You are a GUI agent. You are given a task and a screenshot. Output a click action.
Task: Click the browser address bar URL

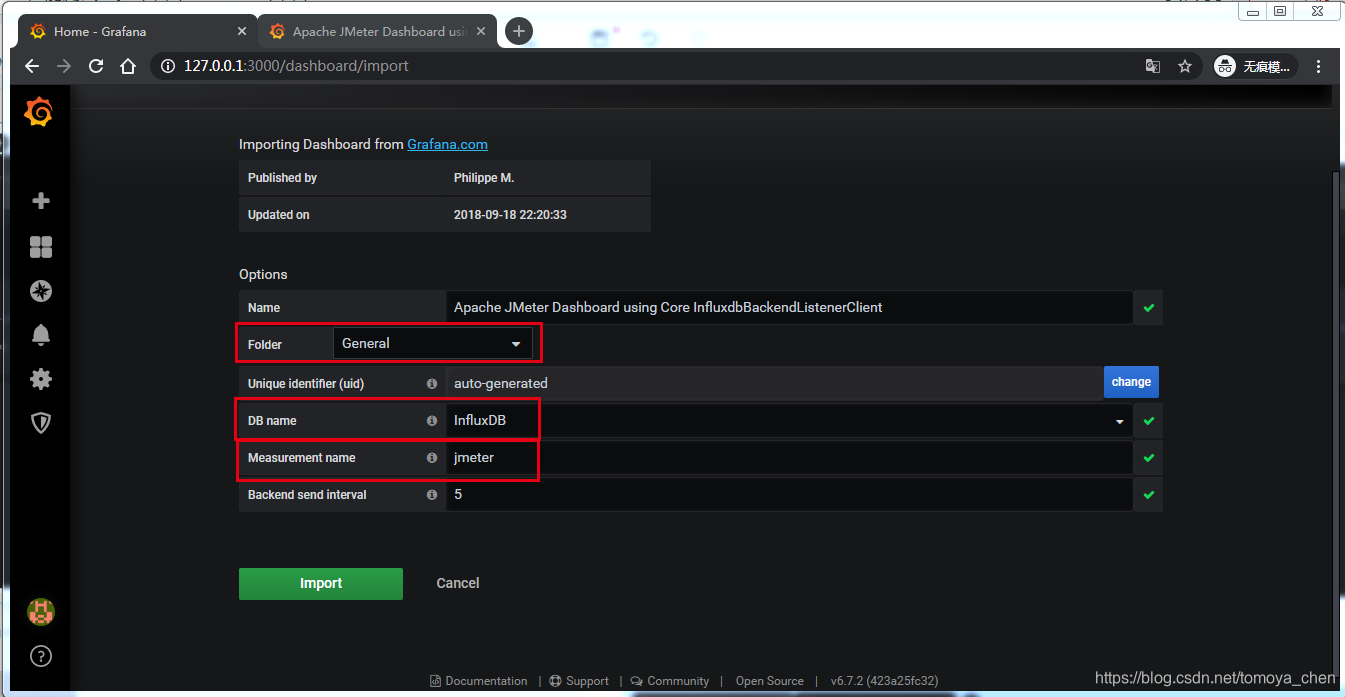(296, 66)
